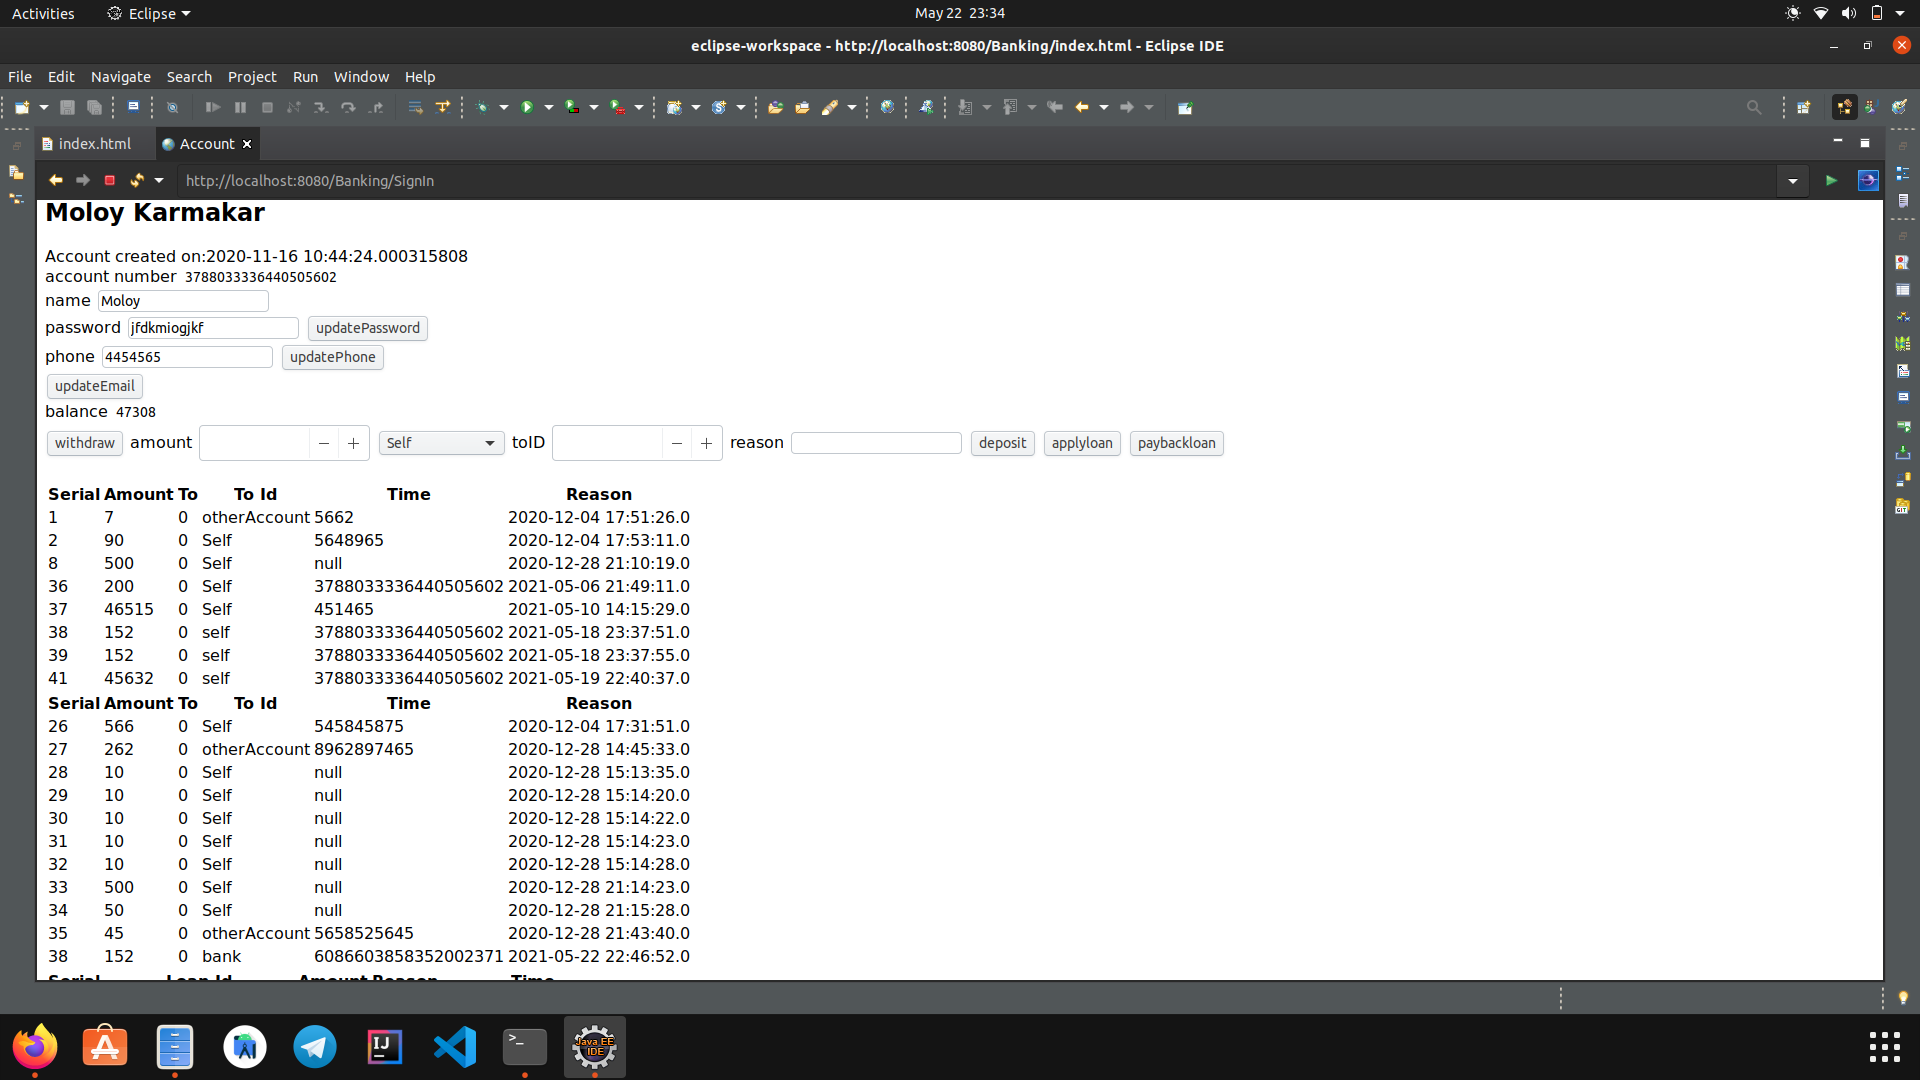Image resolution: width=1920 pixels, height=1080 pixels.
Task: Click the updatePassword button
Action: click(367, 328)
